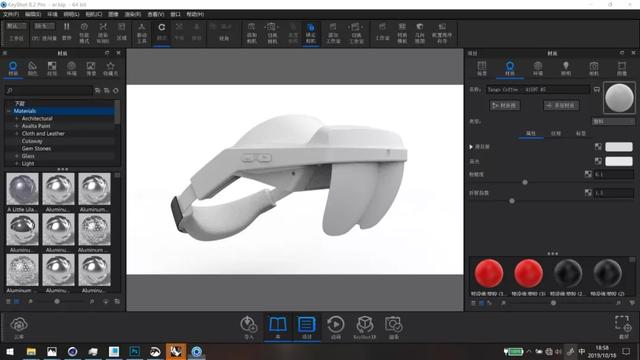640x360 pixels.
Task: Click the Multi-Material button
Action: tap(561, 105)
